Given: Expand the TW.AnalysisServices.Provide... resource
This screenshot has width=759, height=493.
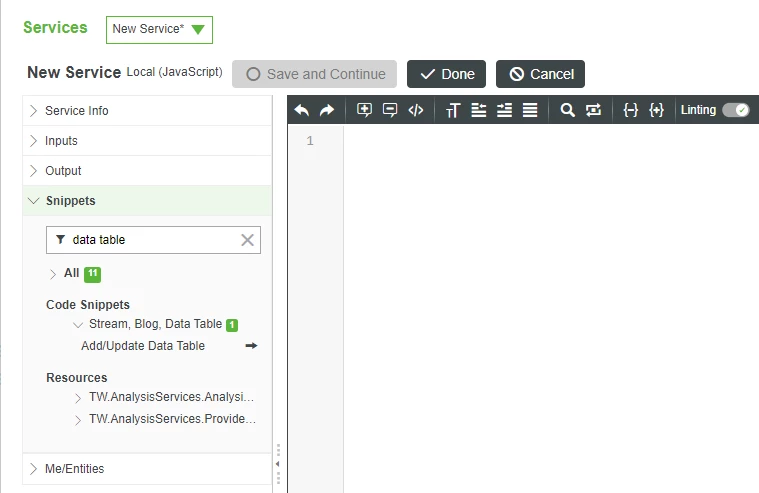Looking at the screenshot, I should point(77,420).
